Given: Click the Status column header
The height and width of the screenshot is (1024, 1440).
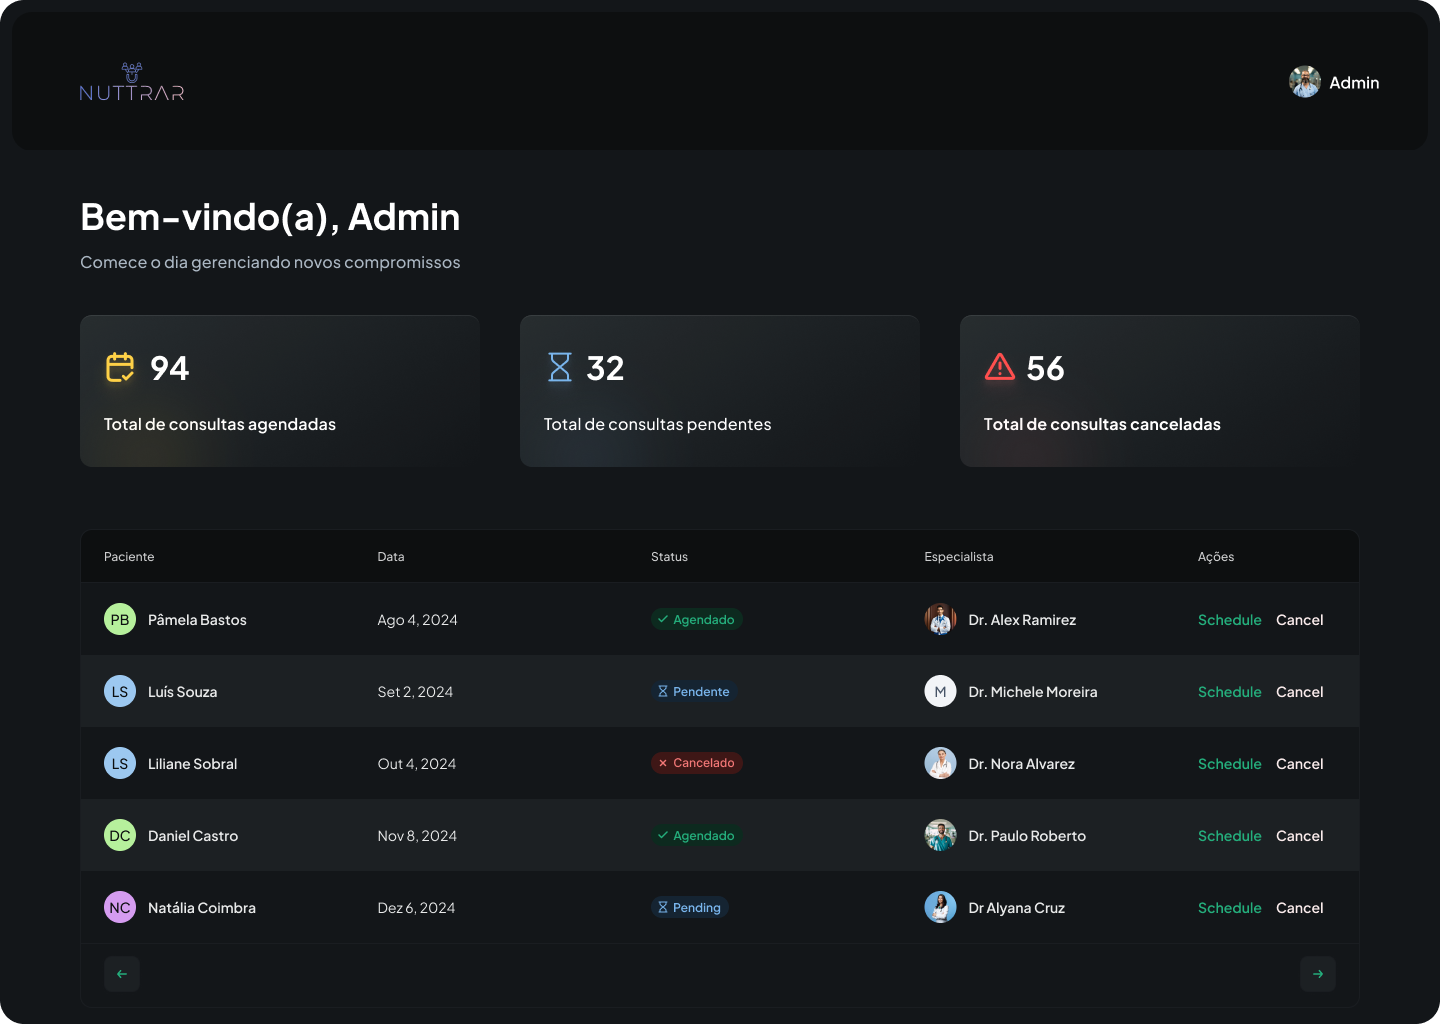Looking at the screenshot, I should click(669, 557).
